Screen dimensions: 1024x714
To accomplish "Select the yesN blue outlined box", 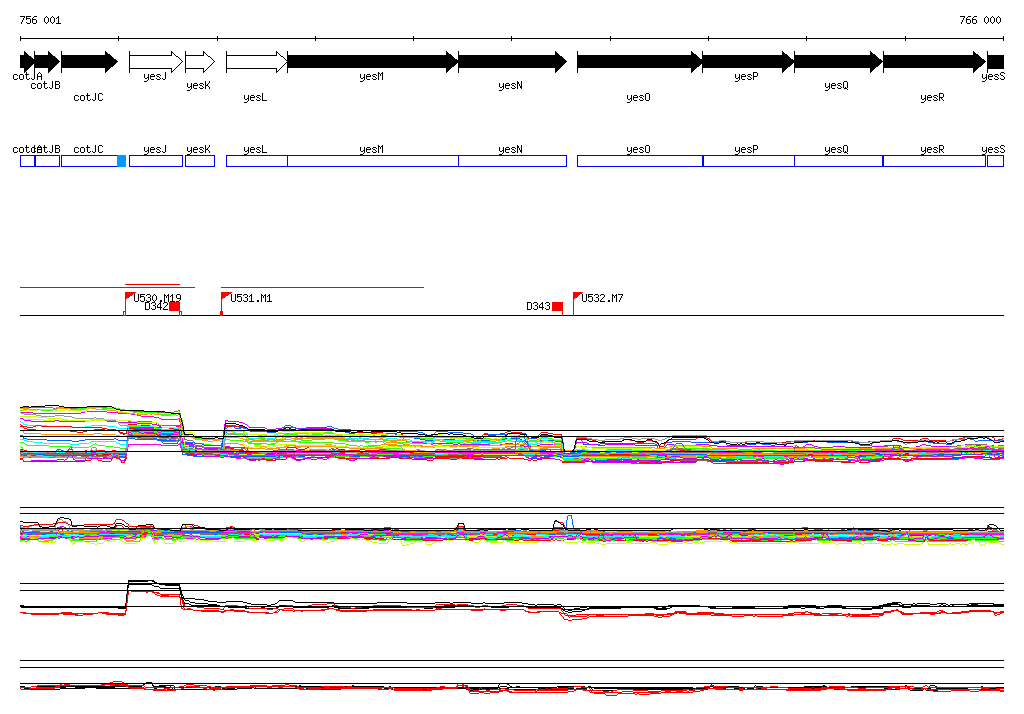I will tap(513, 161).
